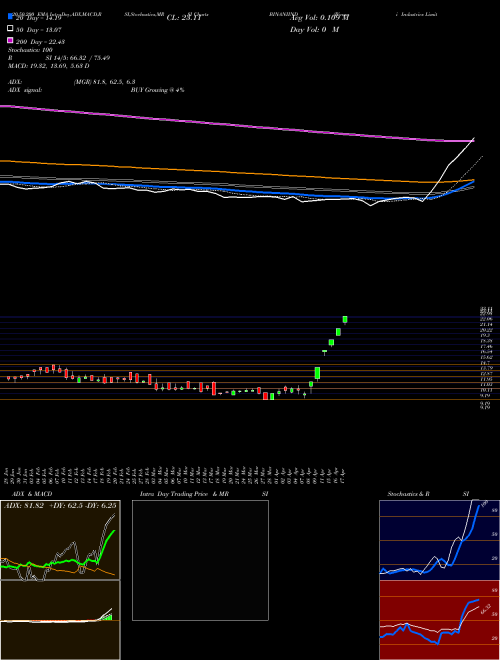Screen dimensions: 500x660
Task: Select the 'MACD: 19.32, 13.69, 5.63 D' reading
Action: pyautogui.click(x=48, y=66)
